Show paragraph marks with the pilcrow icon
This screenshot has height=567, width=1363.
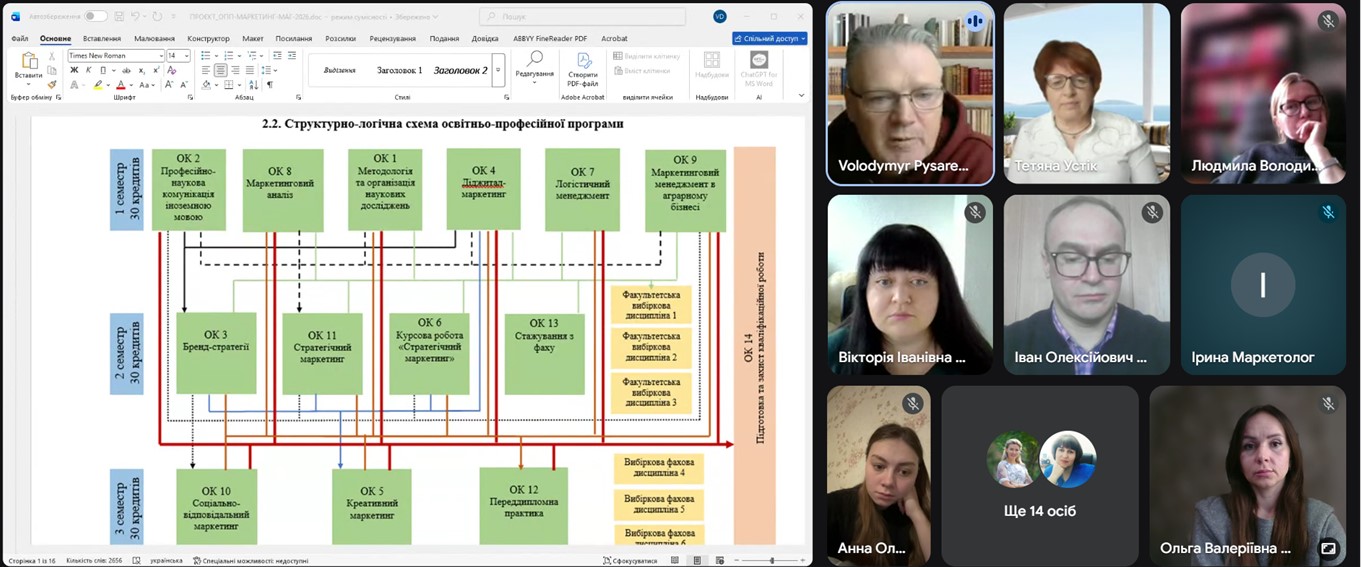(x=269, y=85)
